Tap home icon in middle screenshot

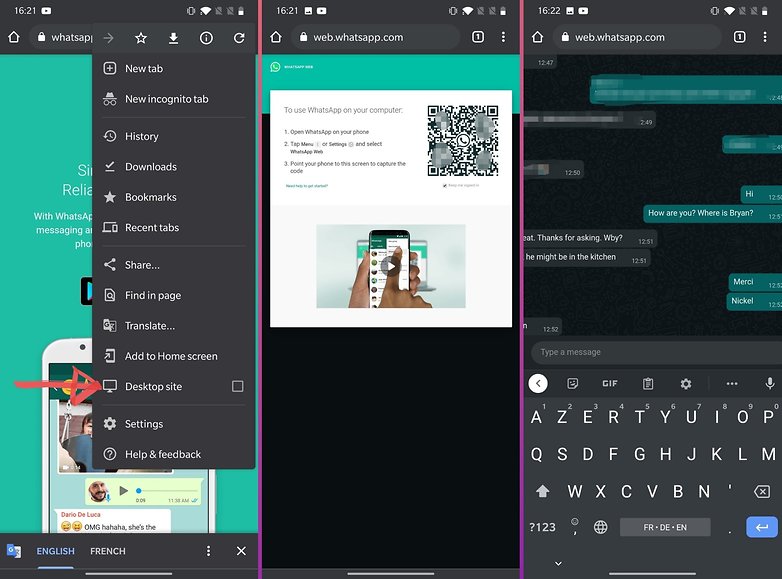(x=276, y=37)
